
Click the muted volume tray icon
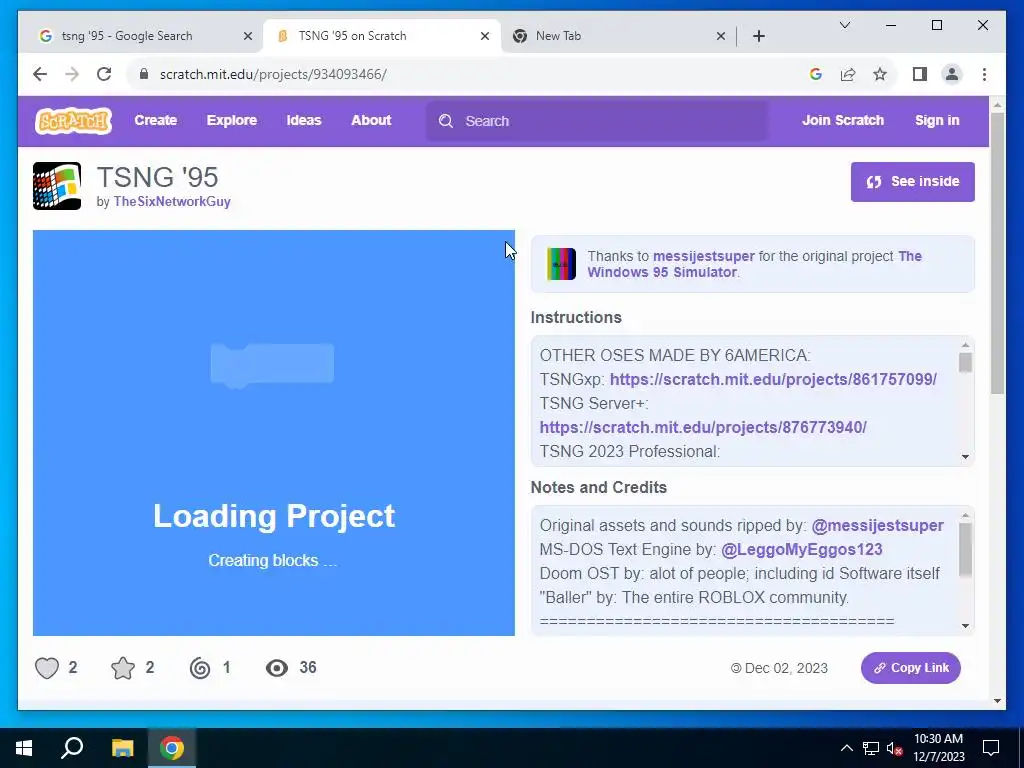tap(895, 748)
